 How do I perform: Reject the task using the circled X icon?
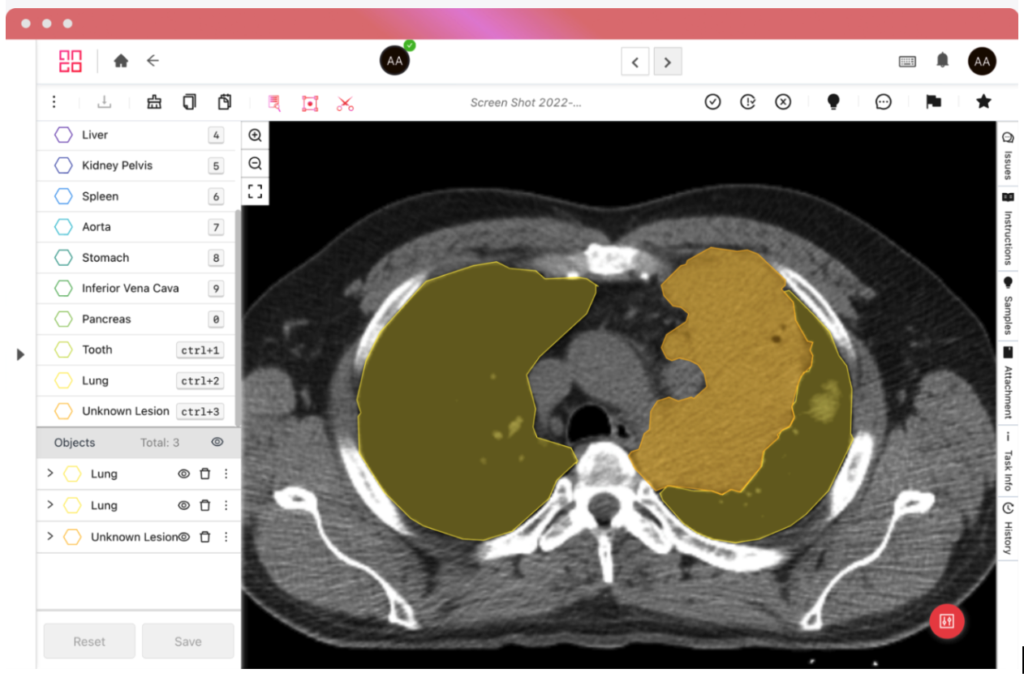782,101
